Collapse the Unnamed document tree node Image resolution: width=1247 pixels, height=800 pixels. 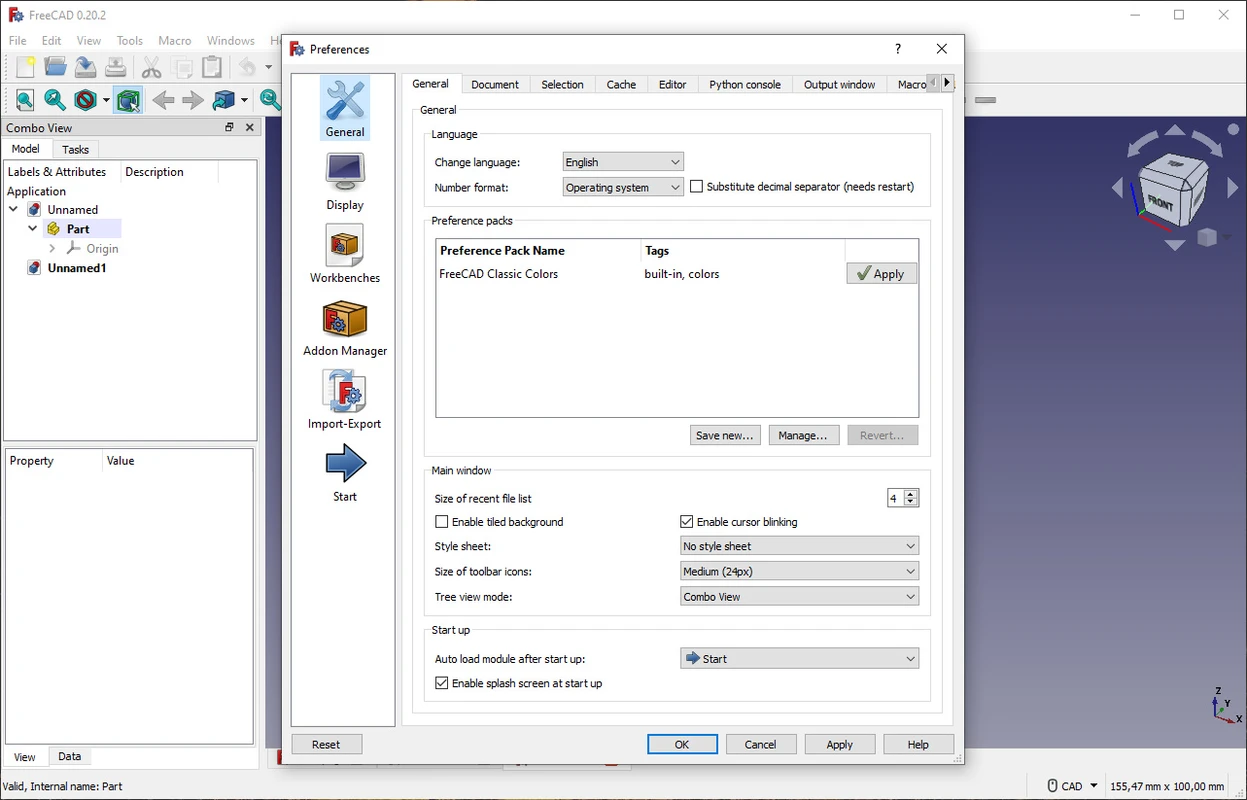point(14,210)
